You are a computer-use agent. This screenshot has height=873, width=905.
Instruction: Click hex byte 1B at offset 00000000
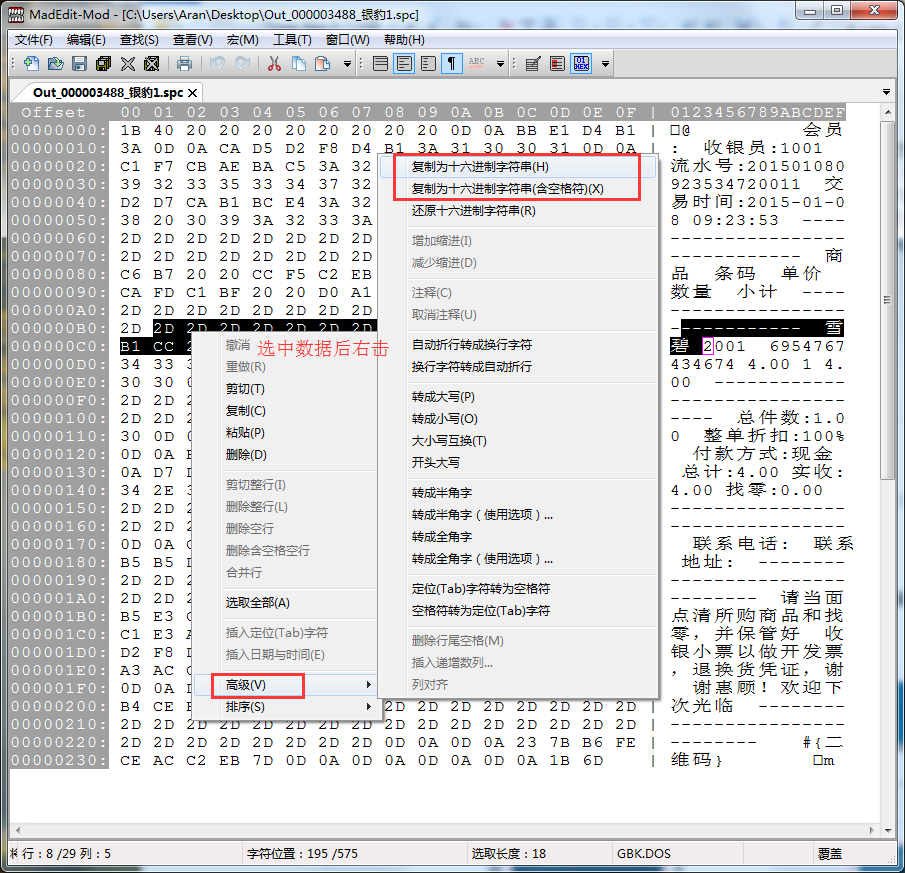pyautogui.click(x=130, y=130)
